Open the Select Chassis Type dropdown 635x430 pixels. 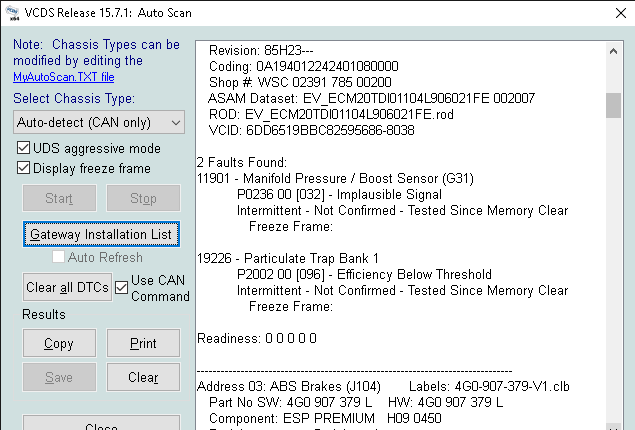pyautogui.click(x=99, y=122)
